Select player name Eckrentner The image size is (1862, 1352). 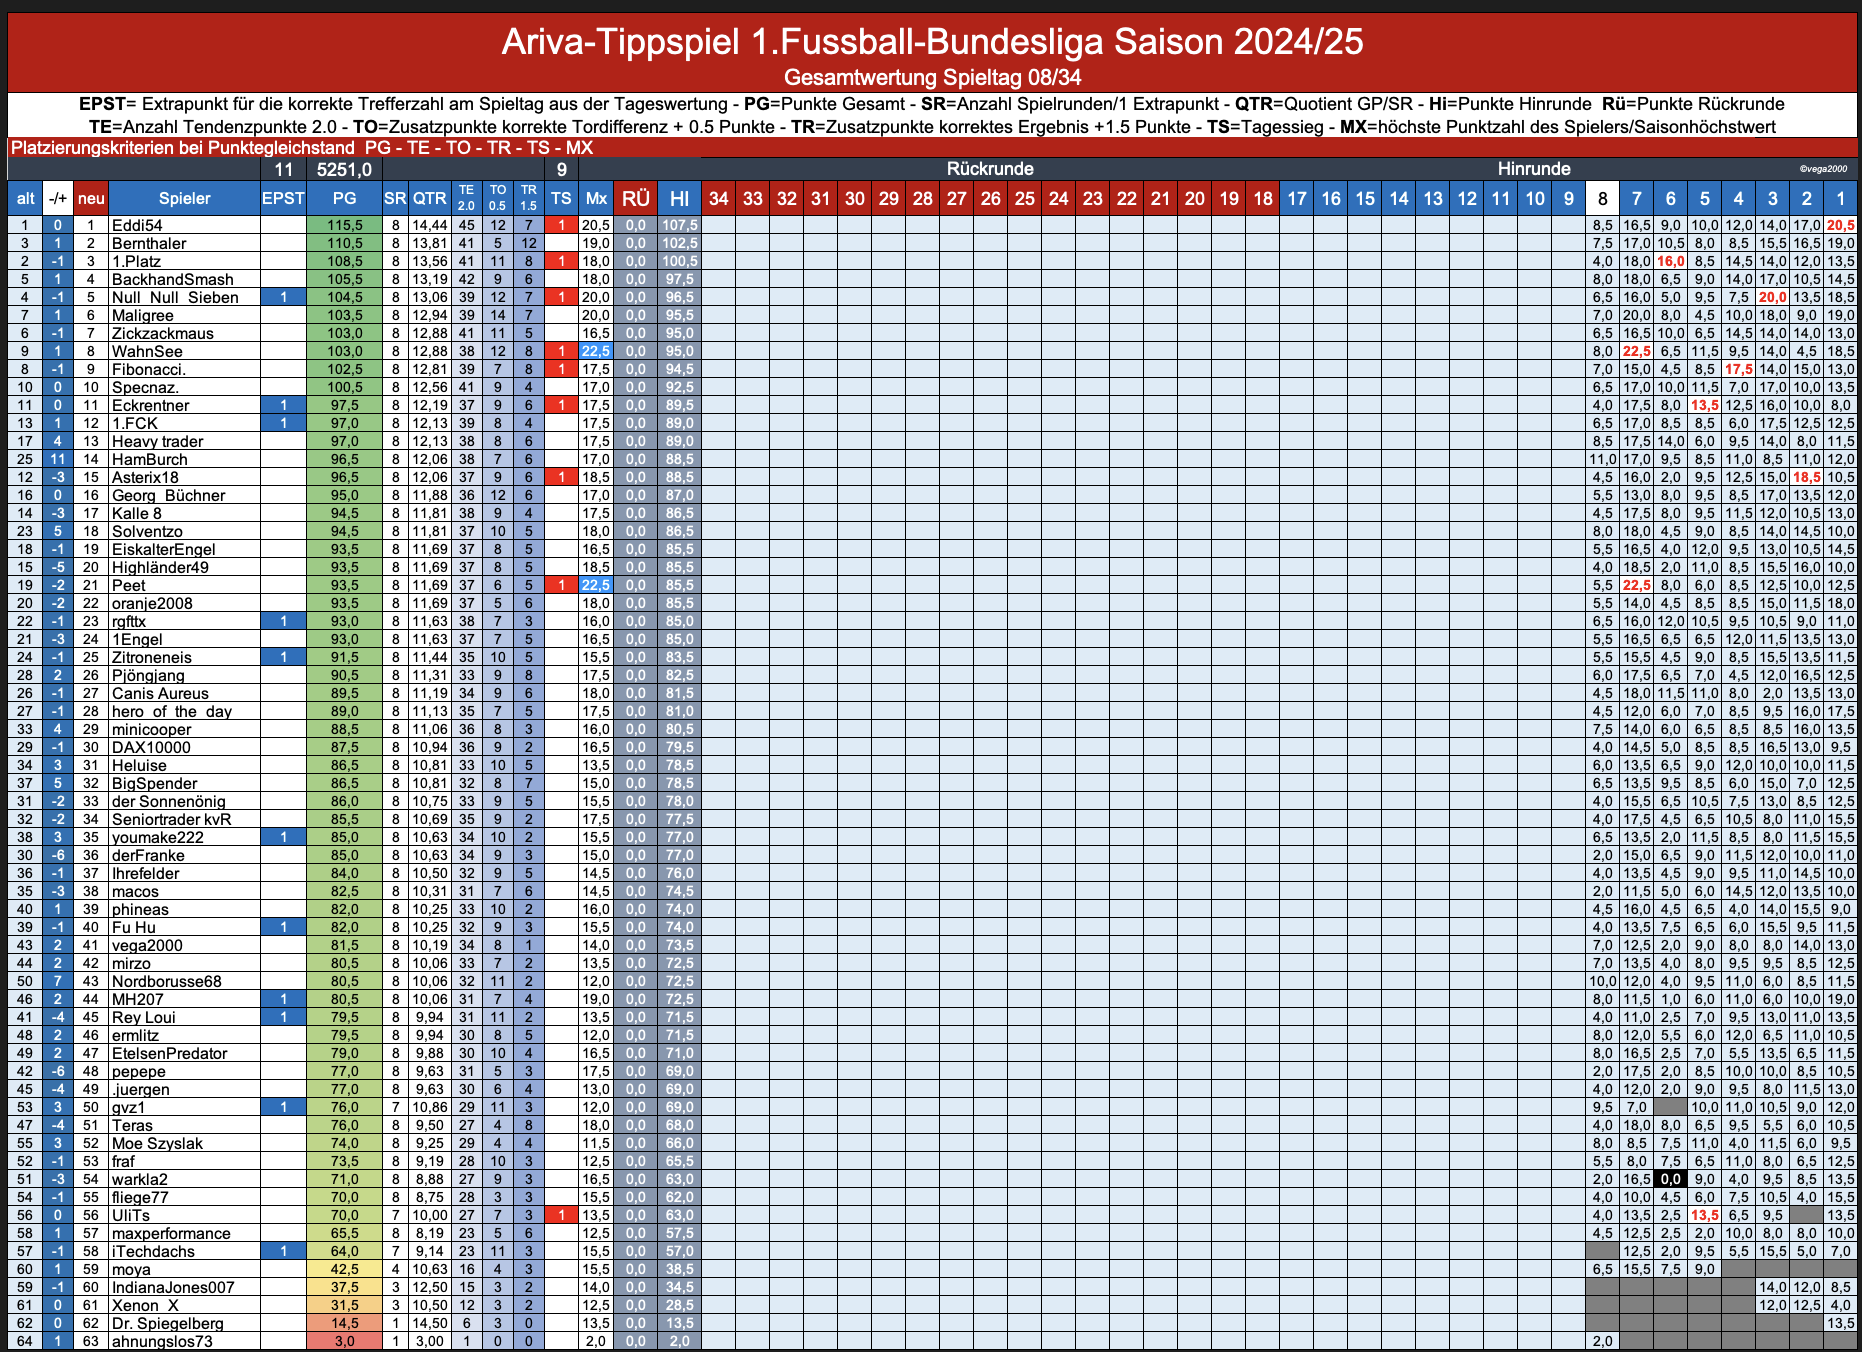coord(150,405)
